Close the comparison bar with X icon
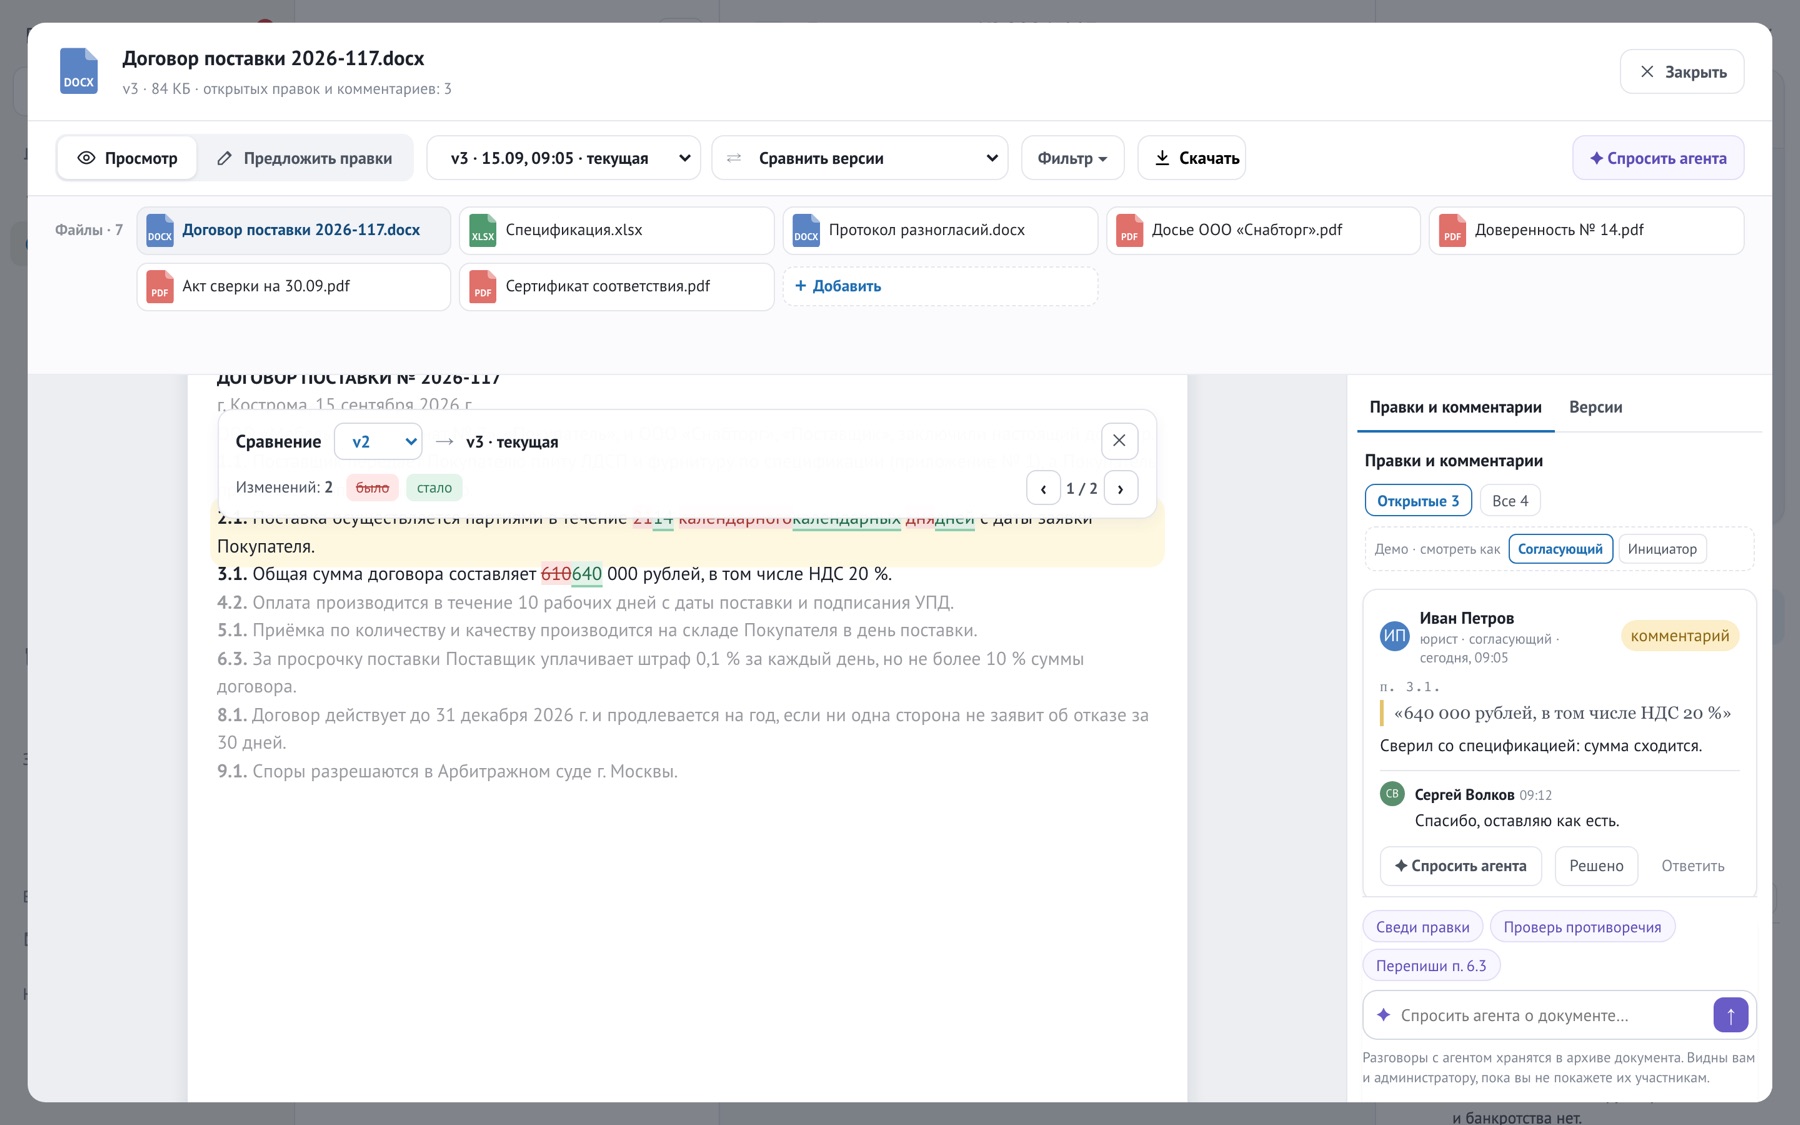This screenshot has width=1800, height=1125. [1119, 440]
